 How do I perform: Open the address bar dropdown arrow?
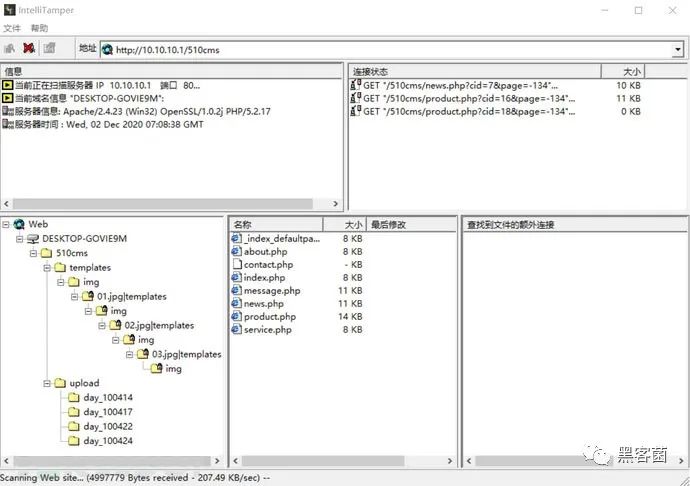pyautogui.click(x=678, y=50)
